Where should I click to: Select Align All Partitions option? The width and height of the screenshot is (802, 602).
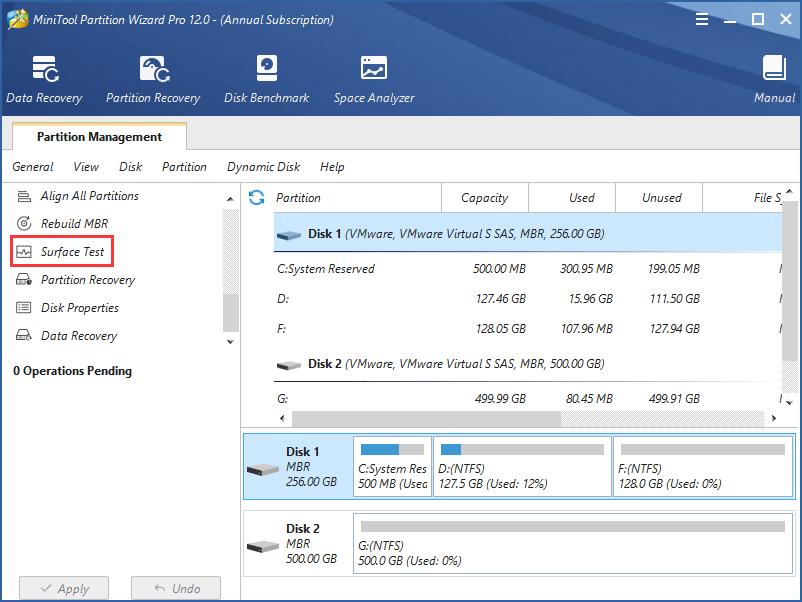[x=90, y=196]
